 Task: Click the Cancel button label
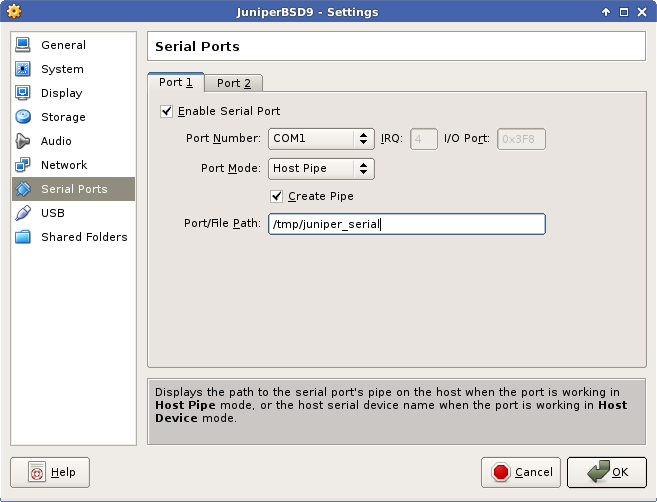pyautogui.click(x=534, y=472)
